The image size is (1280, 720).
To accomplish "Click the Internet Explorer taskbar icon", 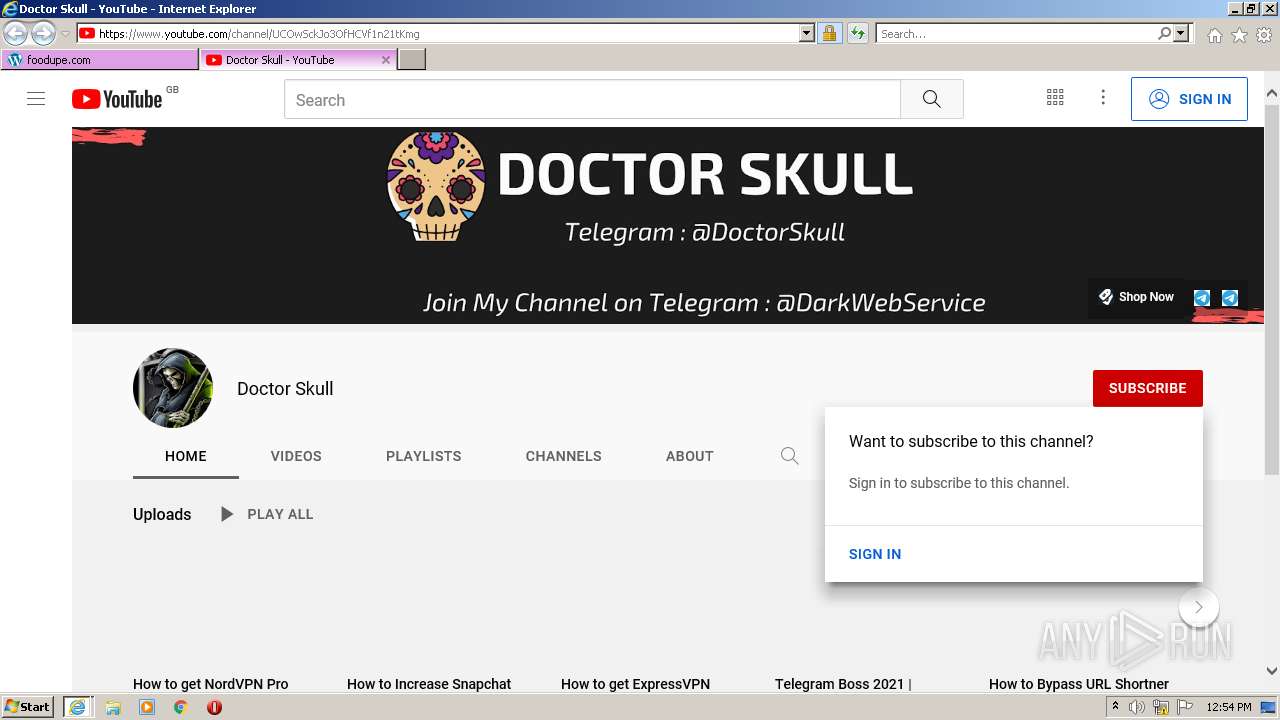I will pos(77,707).
